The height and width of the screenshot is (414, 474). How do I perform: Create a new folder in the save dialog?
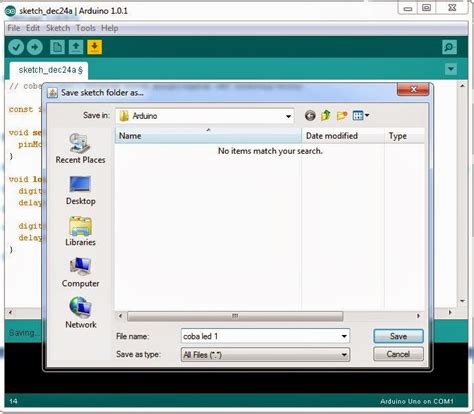342,116
